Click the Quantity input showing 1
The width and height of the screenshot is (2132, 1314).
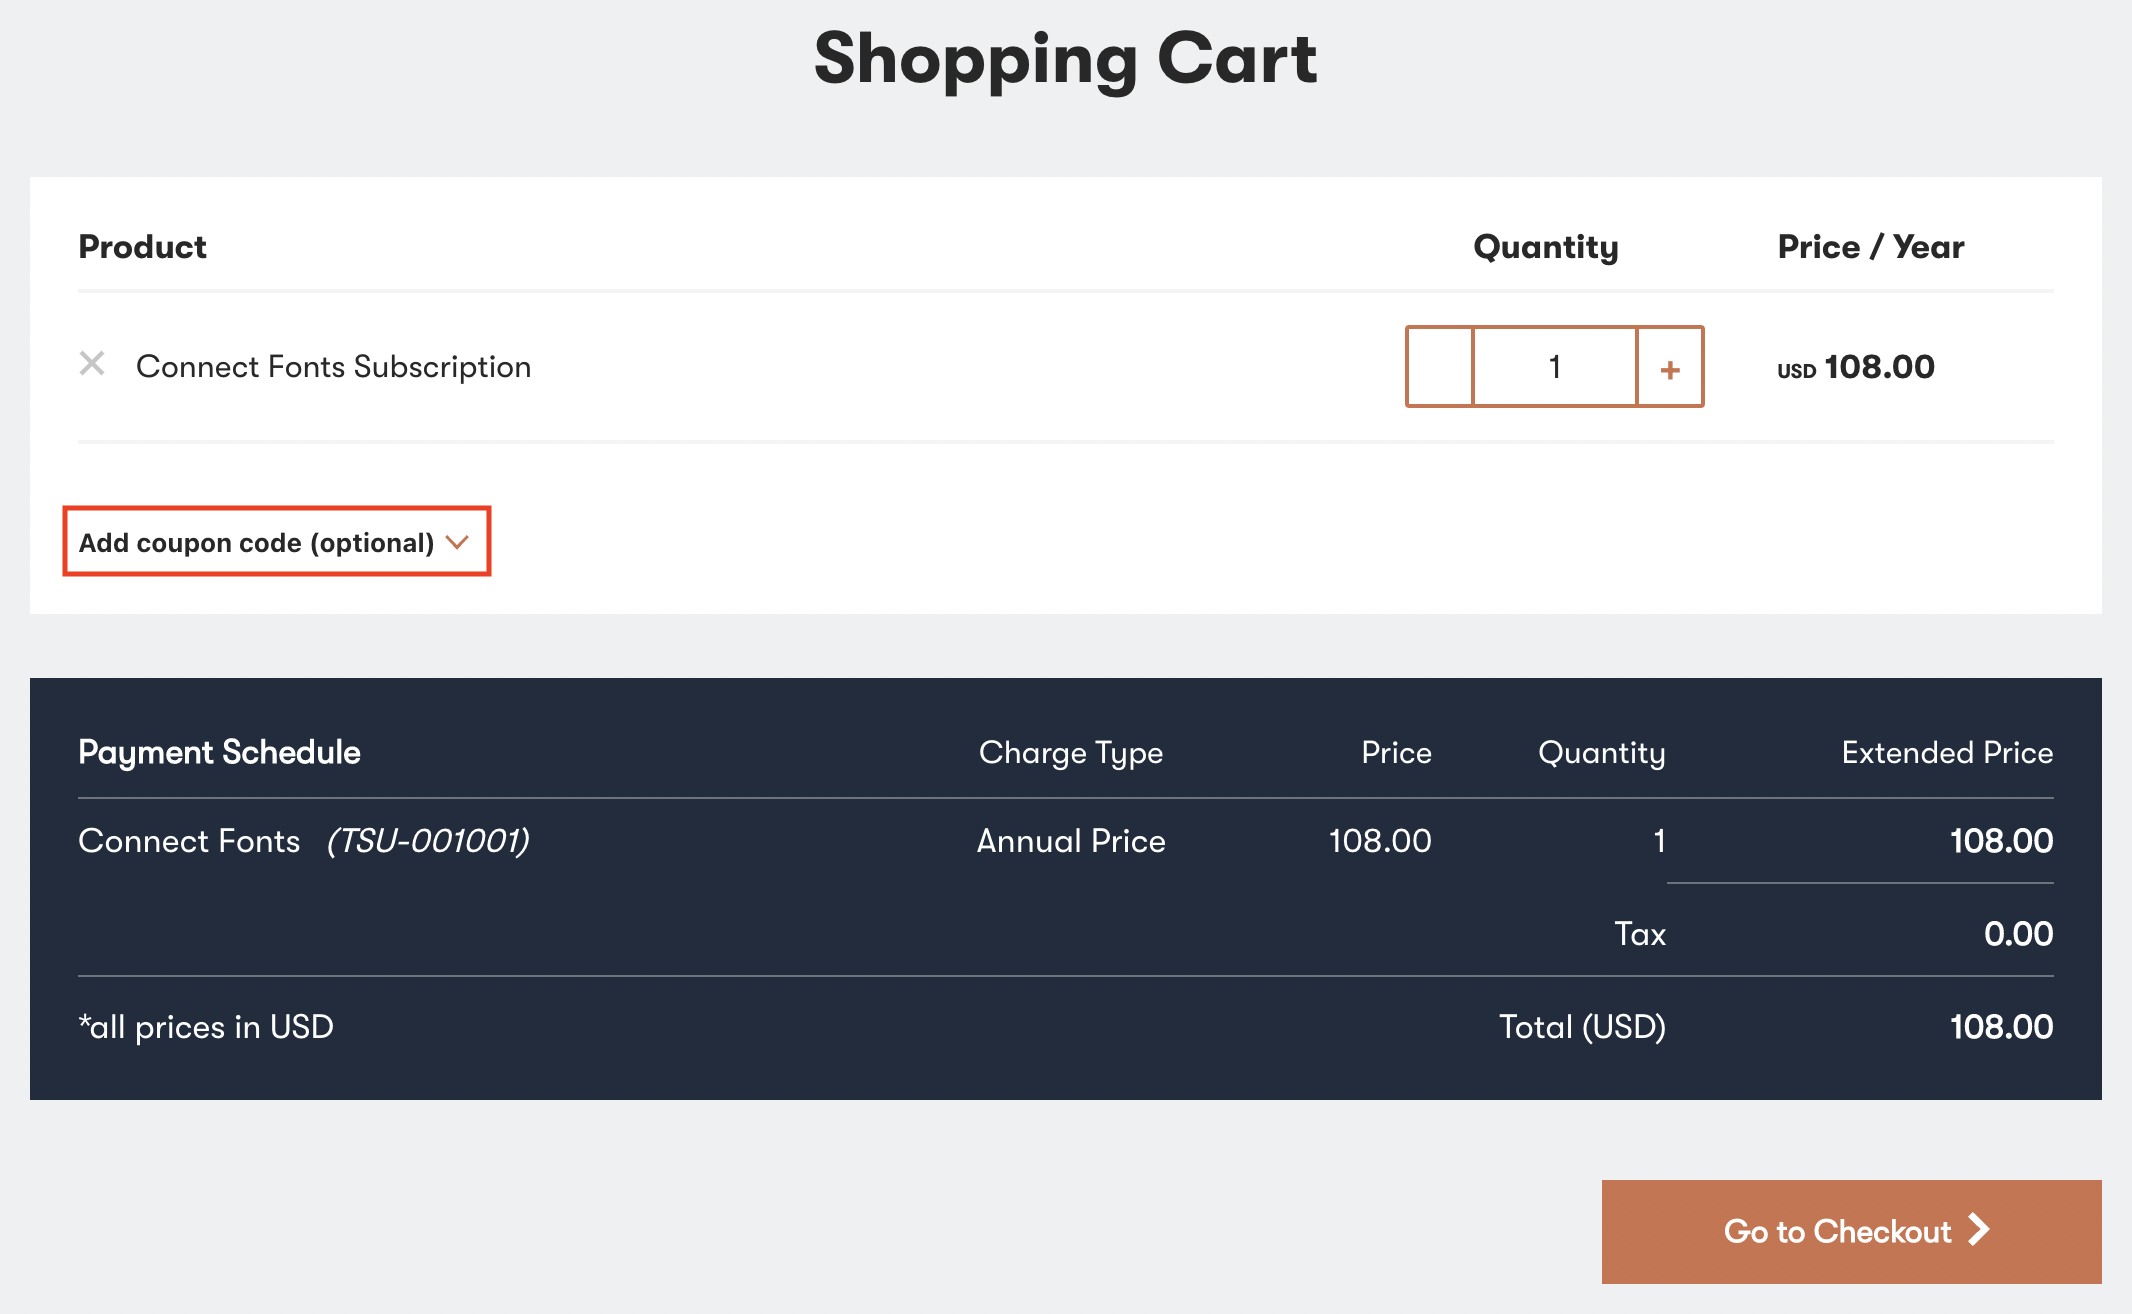tap(1554, 367)
